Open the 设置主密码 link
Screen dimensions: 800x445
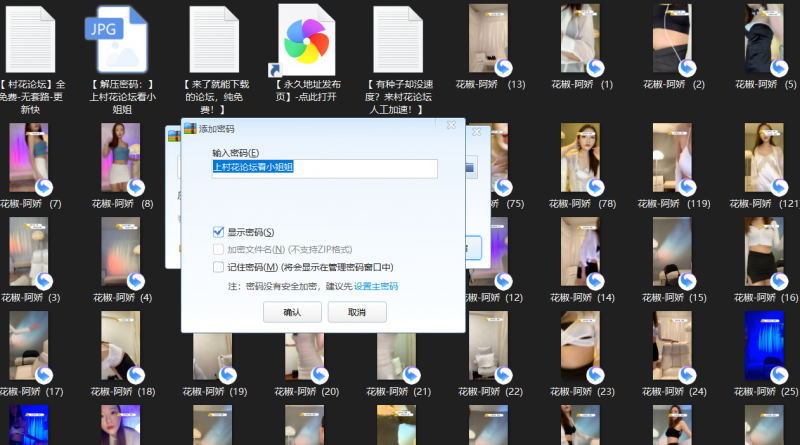376,286
